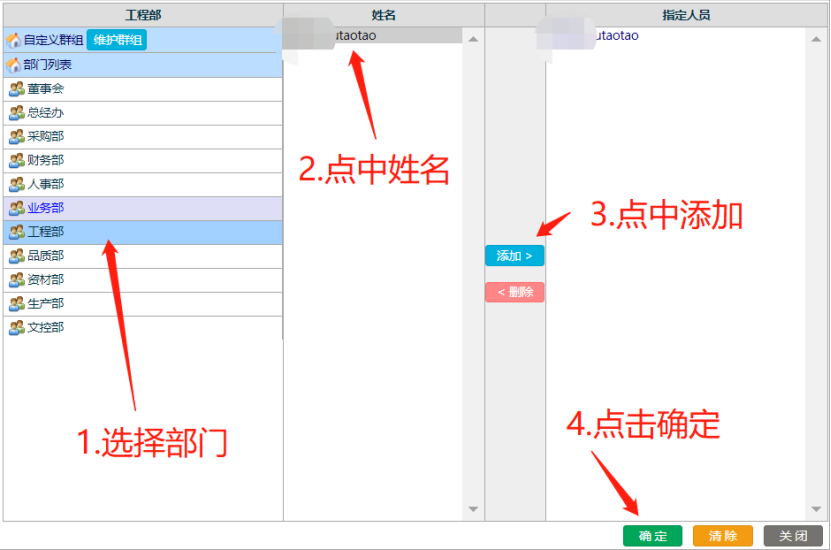Confirm with the green 确定 button
Viewport: 831px width, 550px height.
tap(652, 536)
